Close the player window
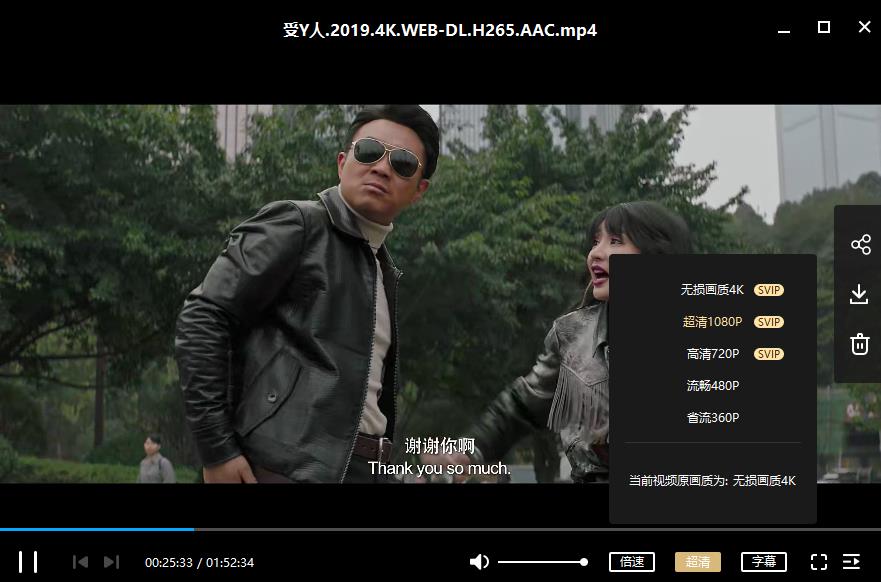This screenshot has width=881, height=582. (865, 27)
